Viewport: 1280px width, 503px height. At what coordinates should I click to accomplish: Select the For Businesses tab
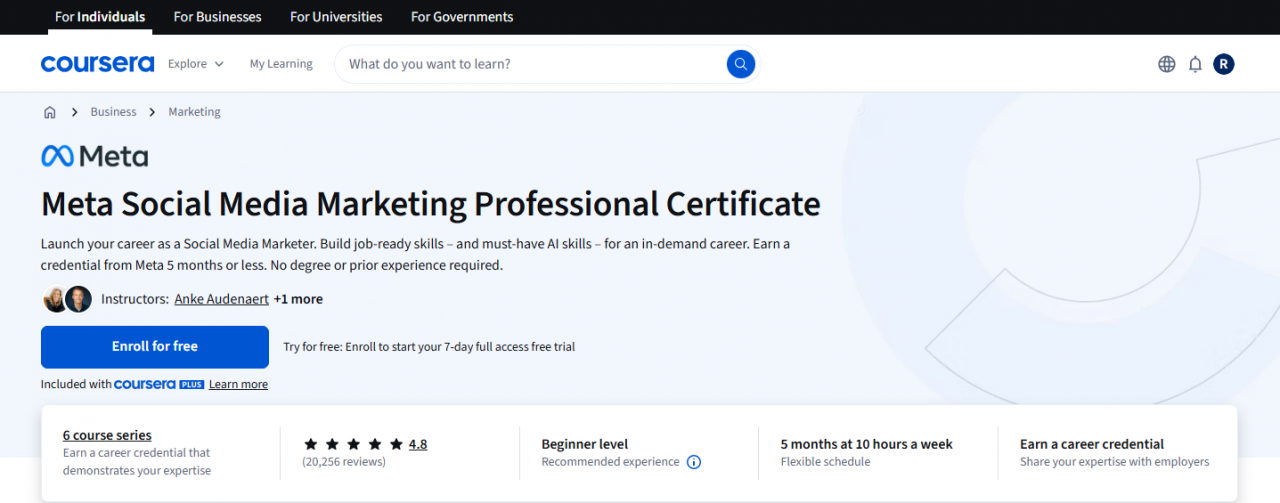point(217,17)
